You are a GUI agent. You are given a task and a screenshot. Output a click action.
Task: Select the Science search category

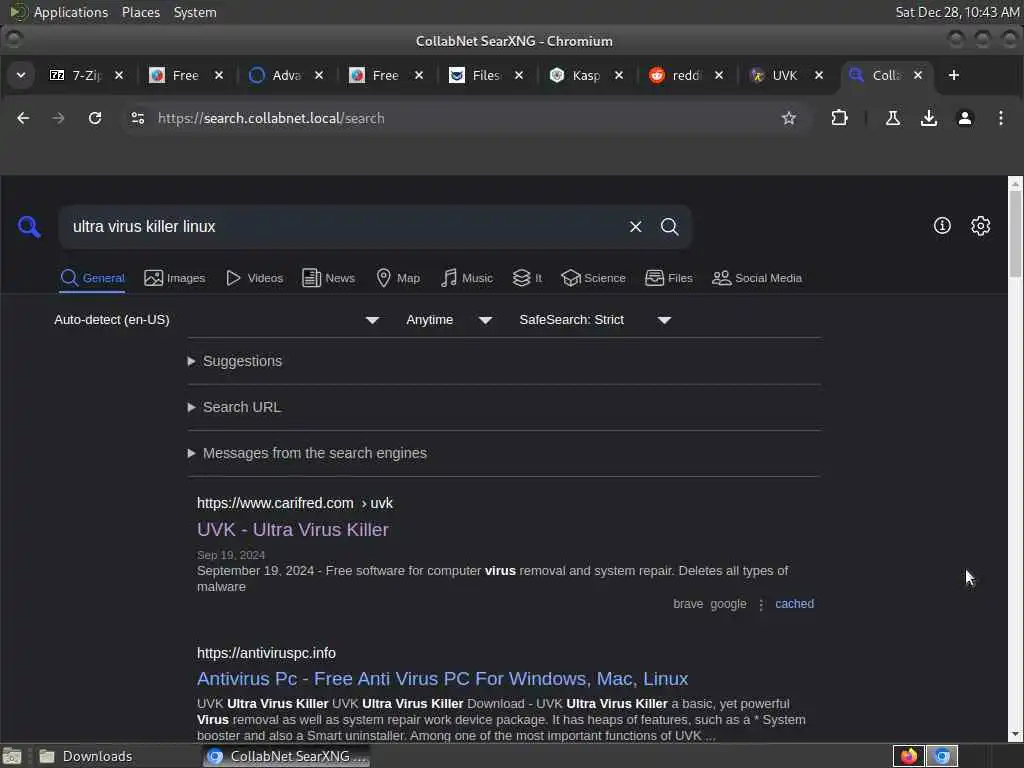593,278
